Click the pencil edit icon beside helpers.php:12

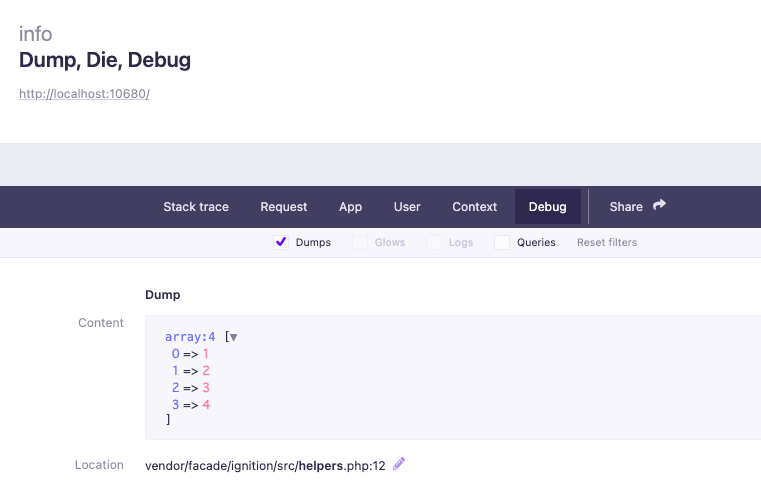(x=399, y=464)
